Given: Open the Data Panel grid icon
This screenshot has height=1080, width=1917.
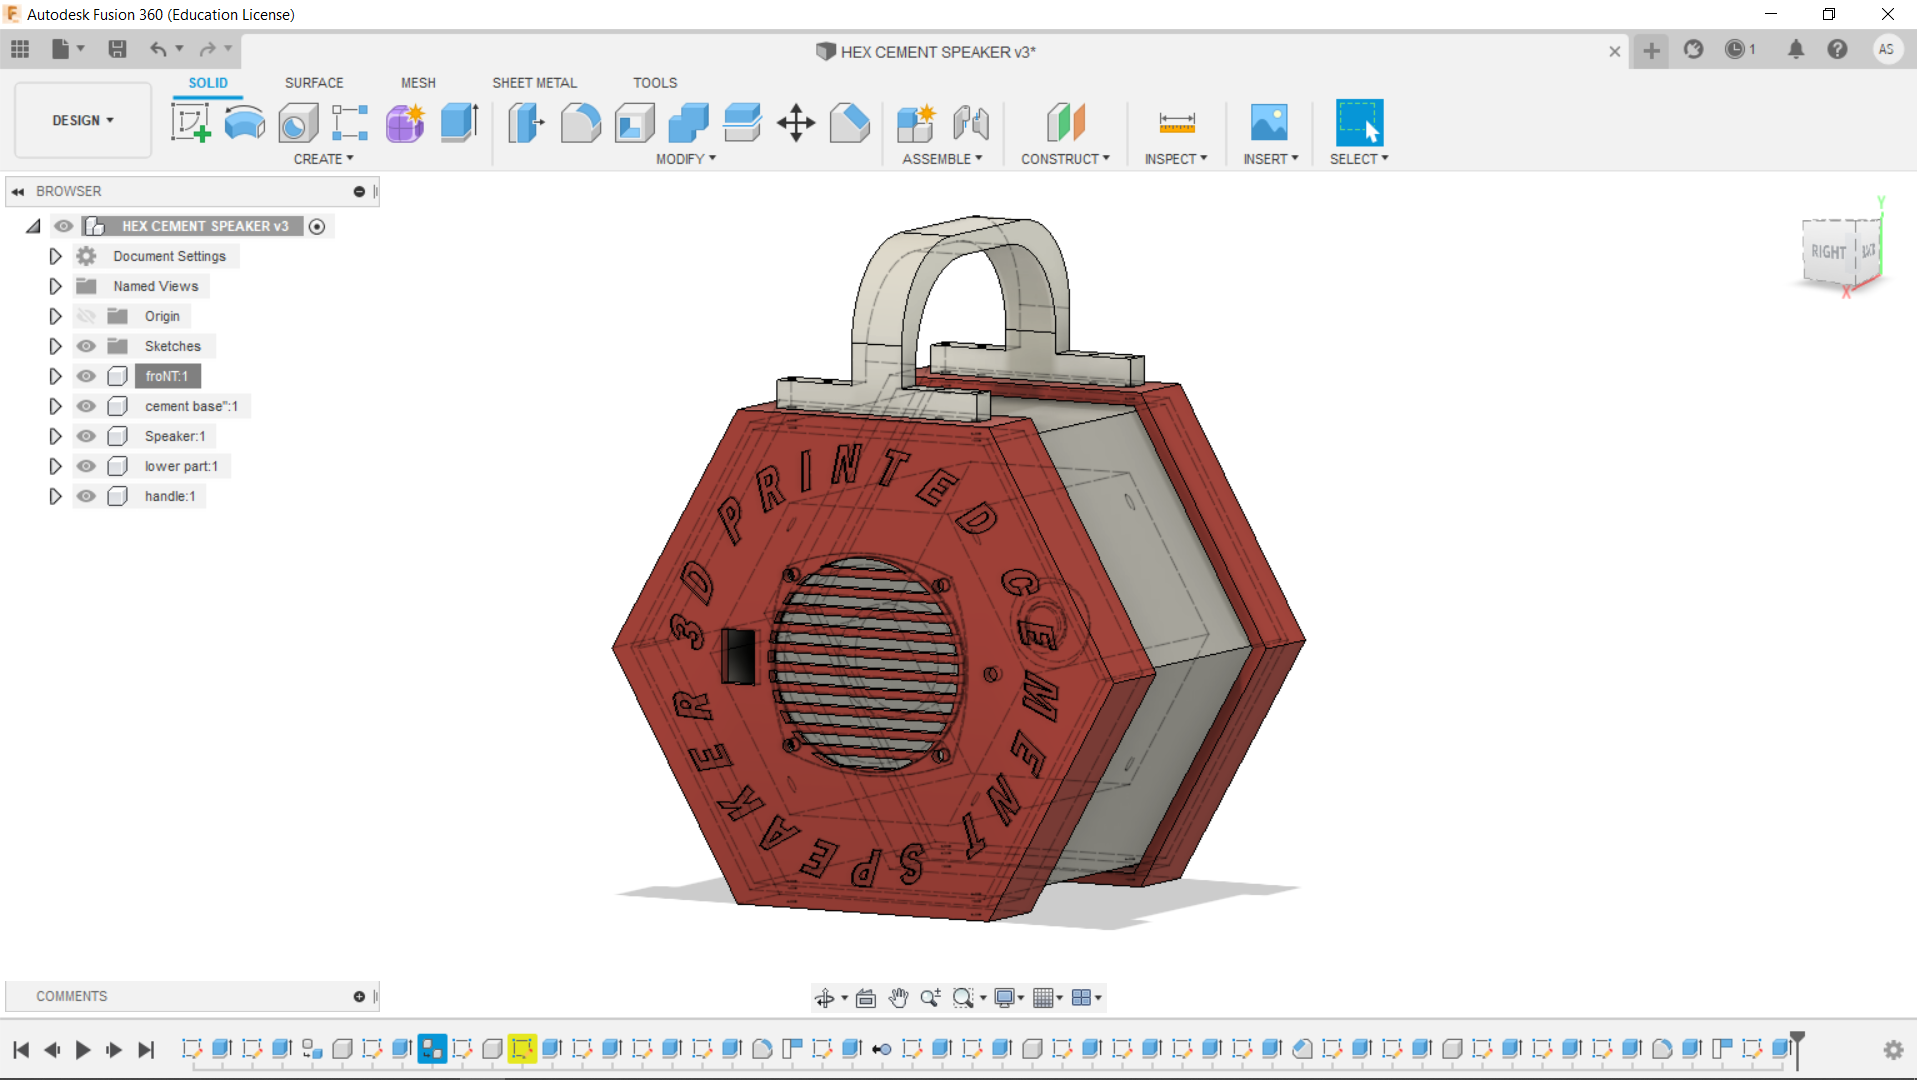Looking at the screenshot, I should tap(20, 49).
